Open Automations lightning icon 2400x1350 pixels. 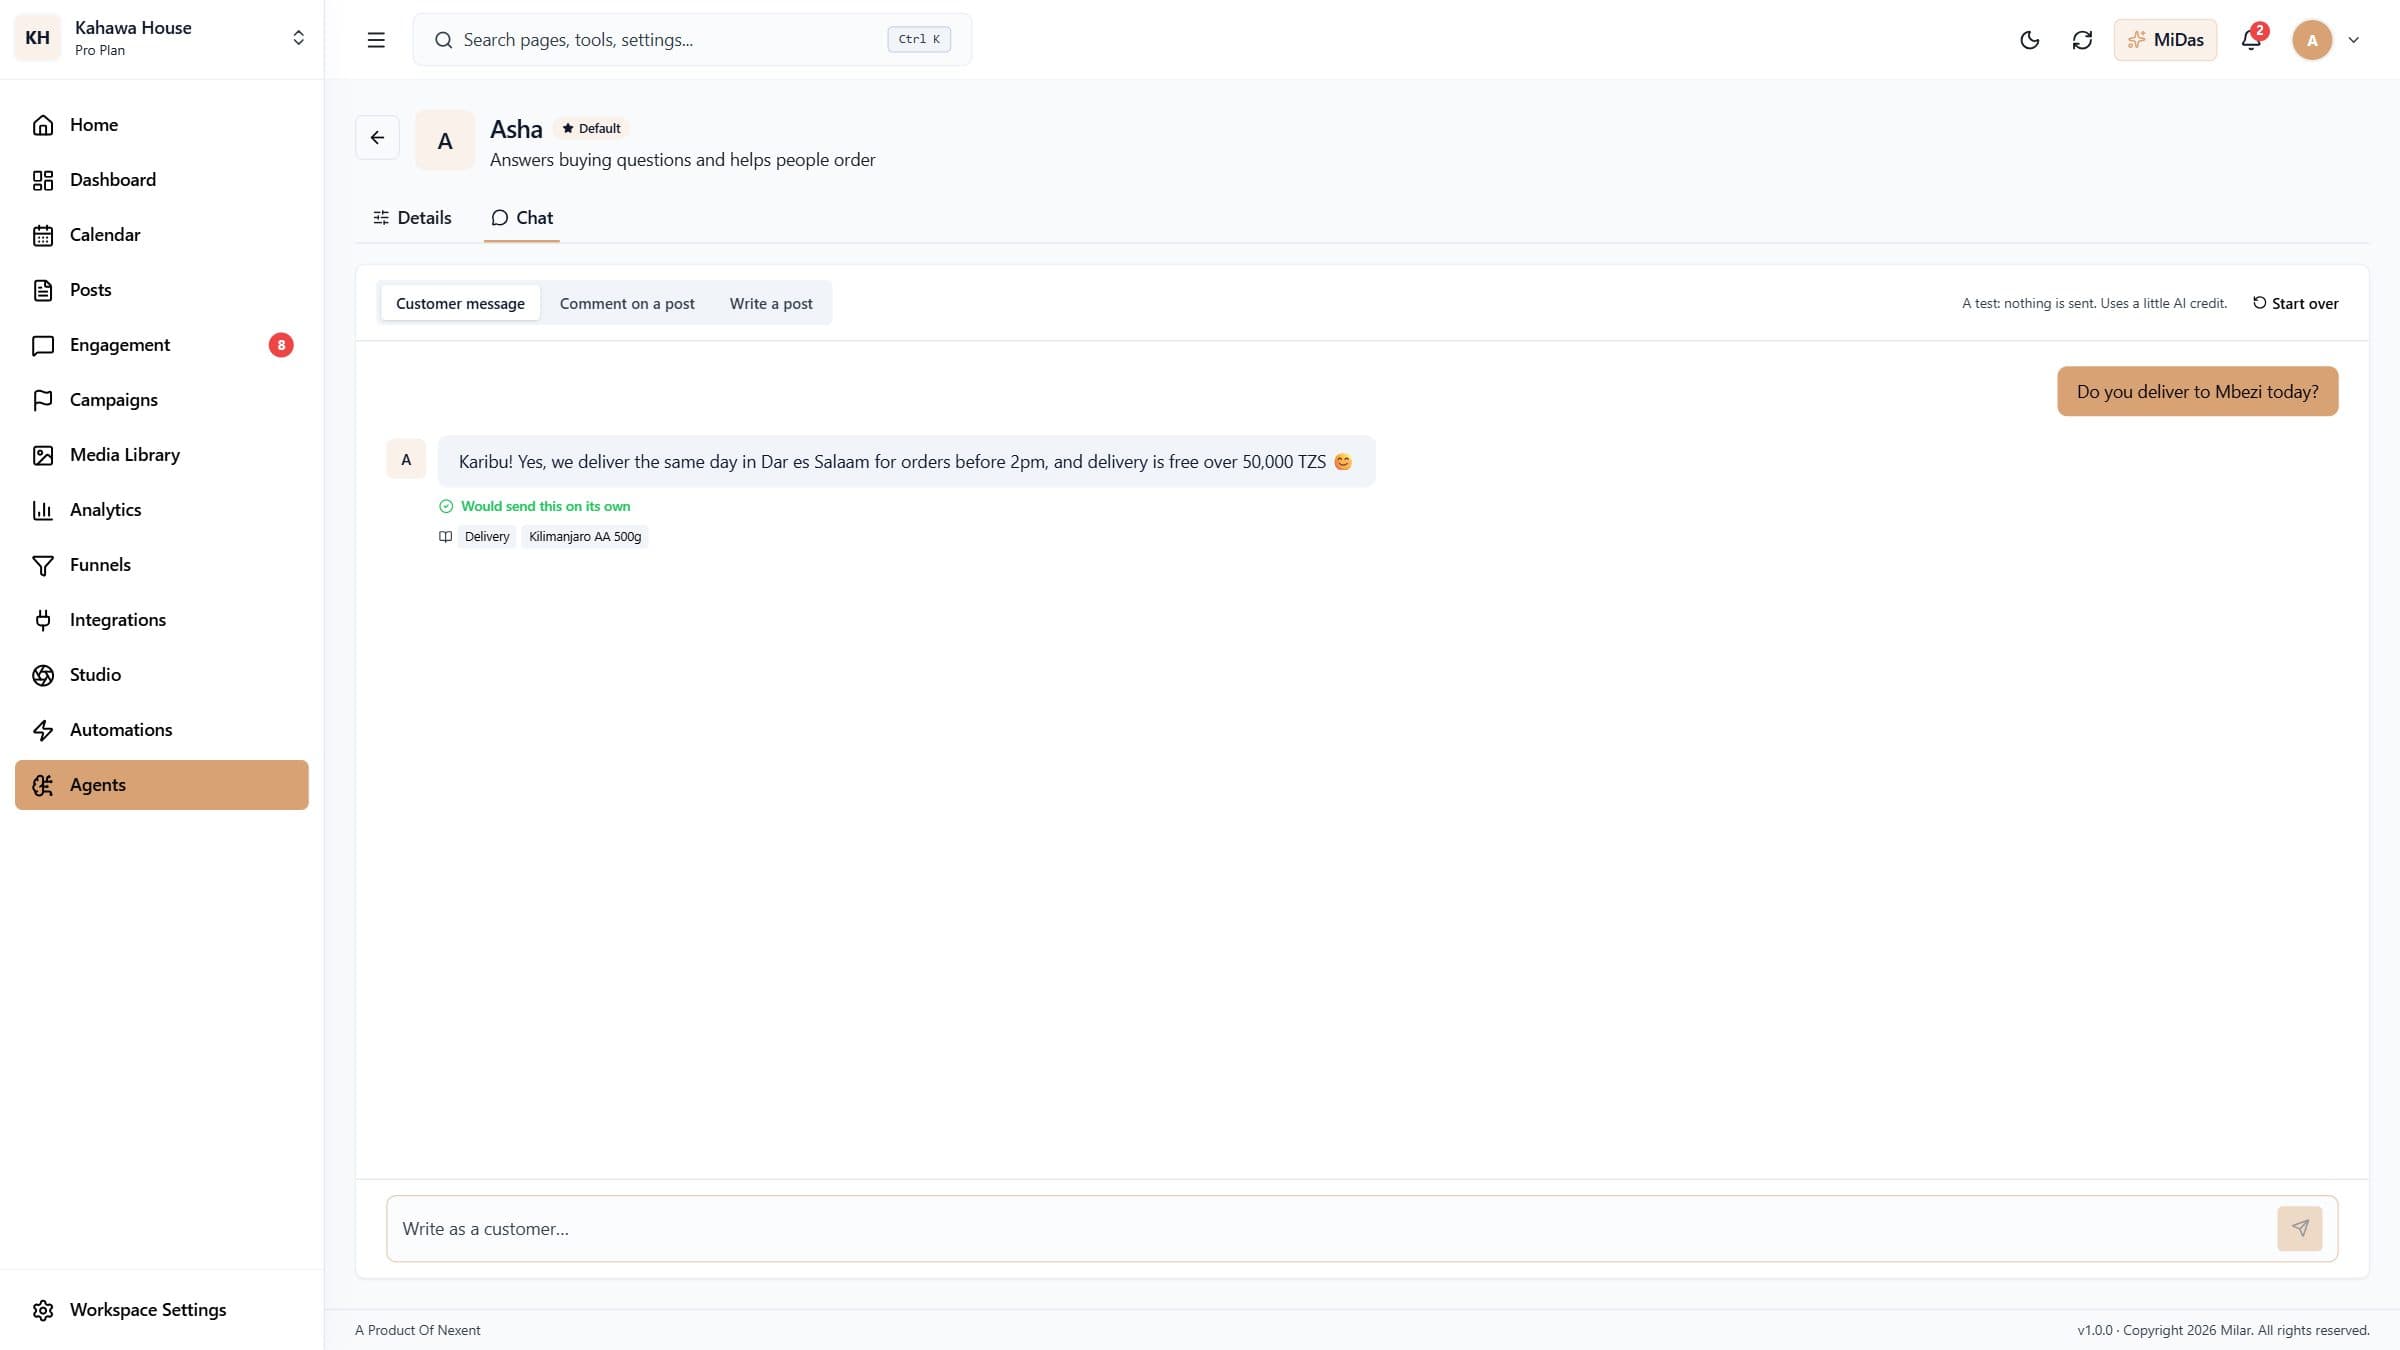coord(42,730)
